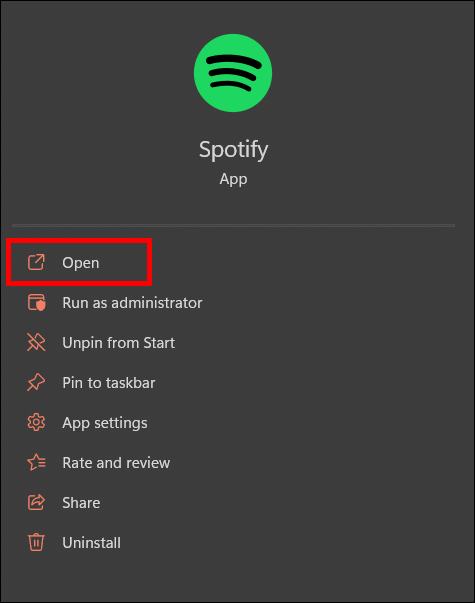Click the Spotify app name heading
This screenshot has height=603, width=475.
point(233,150)
